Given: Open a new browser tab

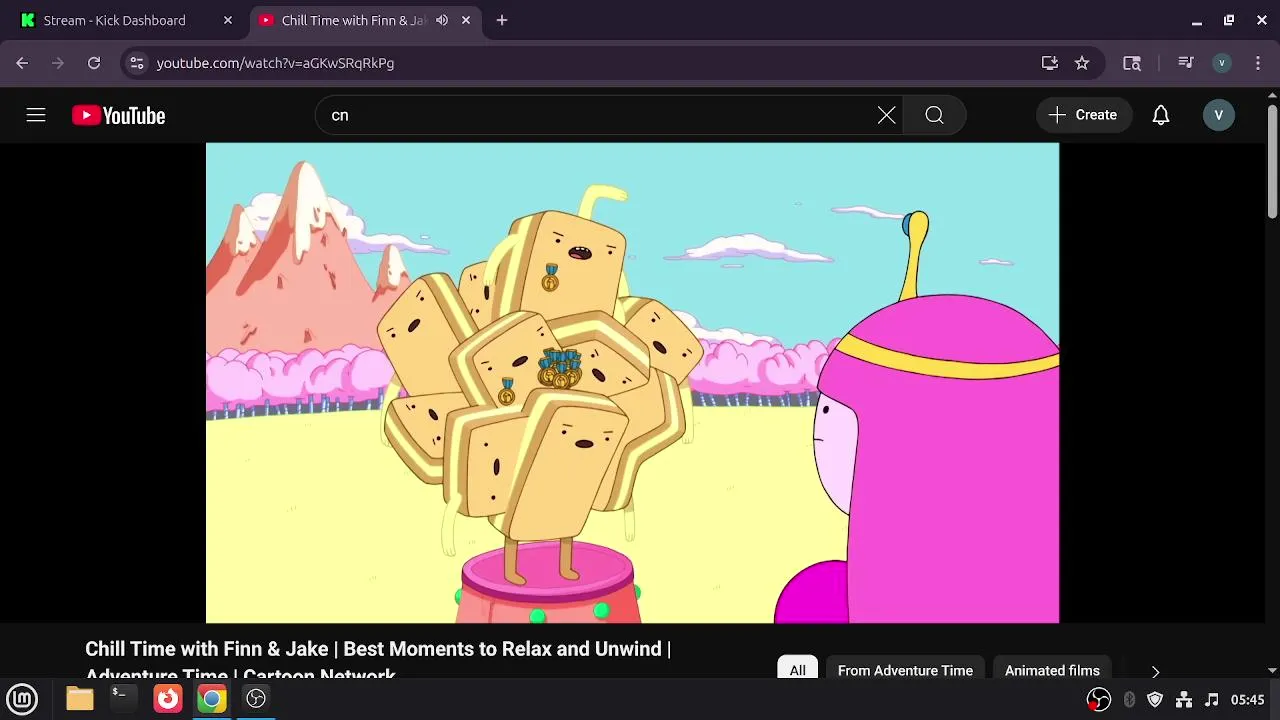Looking at the screenshot, I should [x=502, y=20].
